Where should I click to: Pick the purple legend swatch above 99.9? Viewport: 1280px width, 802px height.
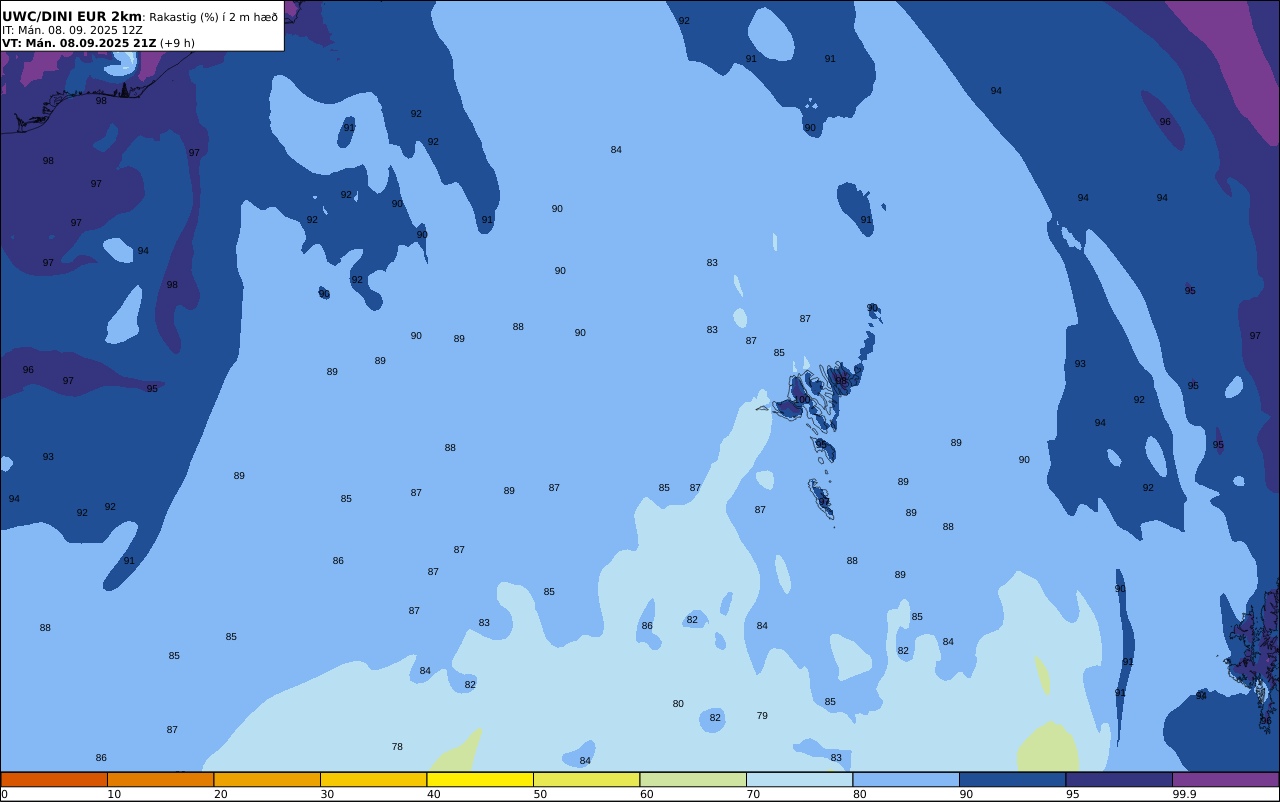click(x=1225, y=779)
